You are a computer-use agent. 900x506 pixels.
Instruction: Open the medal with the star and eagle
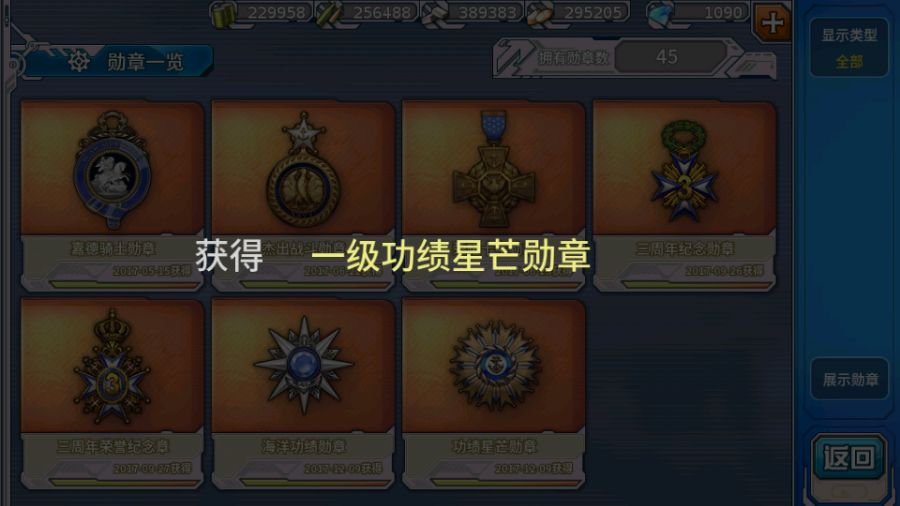point(303,196)
